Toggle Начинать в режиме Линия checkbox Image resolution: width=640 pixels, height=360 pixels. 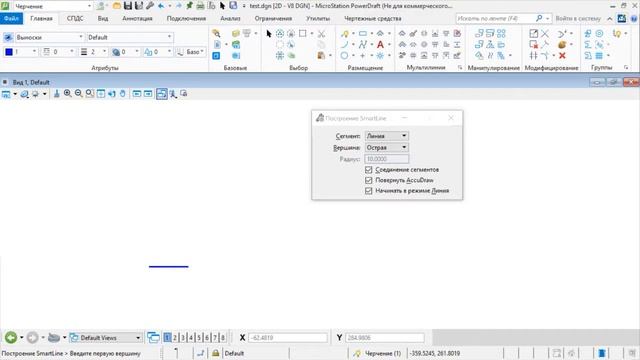[x=369, y=191]
